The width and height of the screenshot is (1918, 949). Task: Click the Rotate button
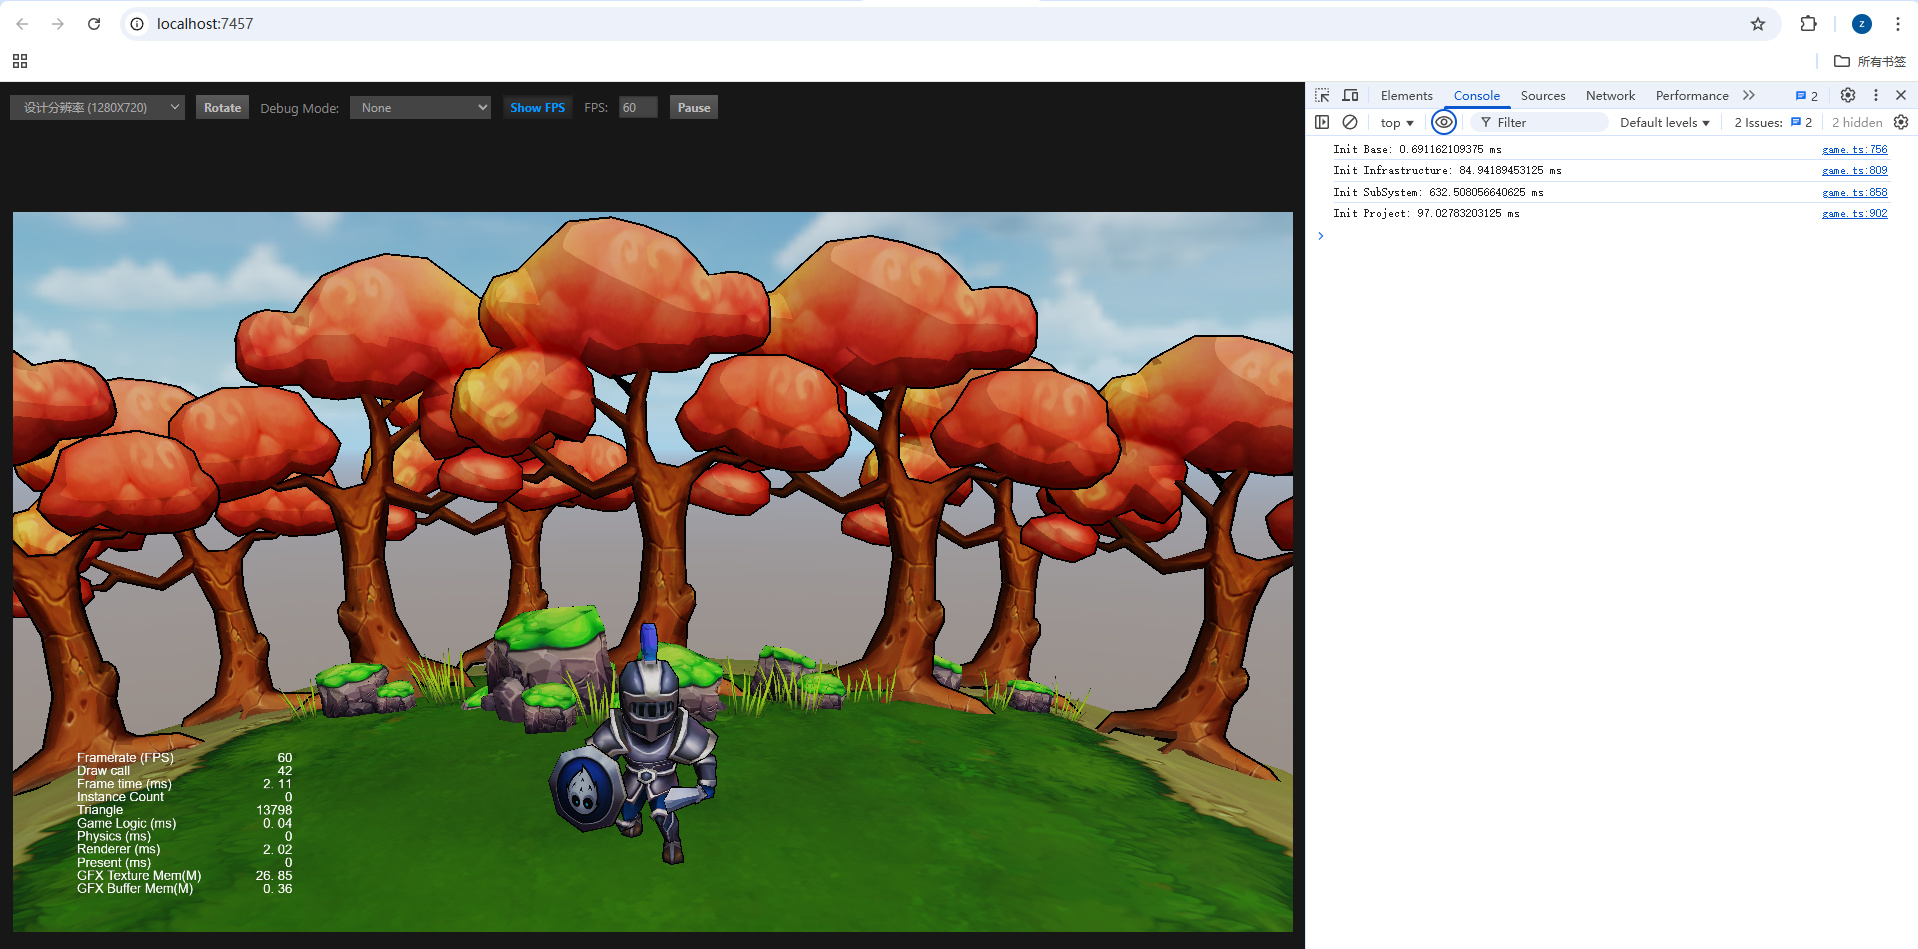(222, 108)
